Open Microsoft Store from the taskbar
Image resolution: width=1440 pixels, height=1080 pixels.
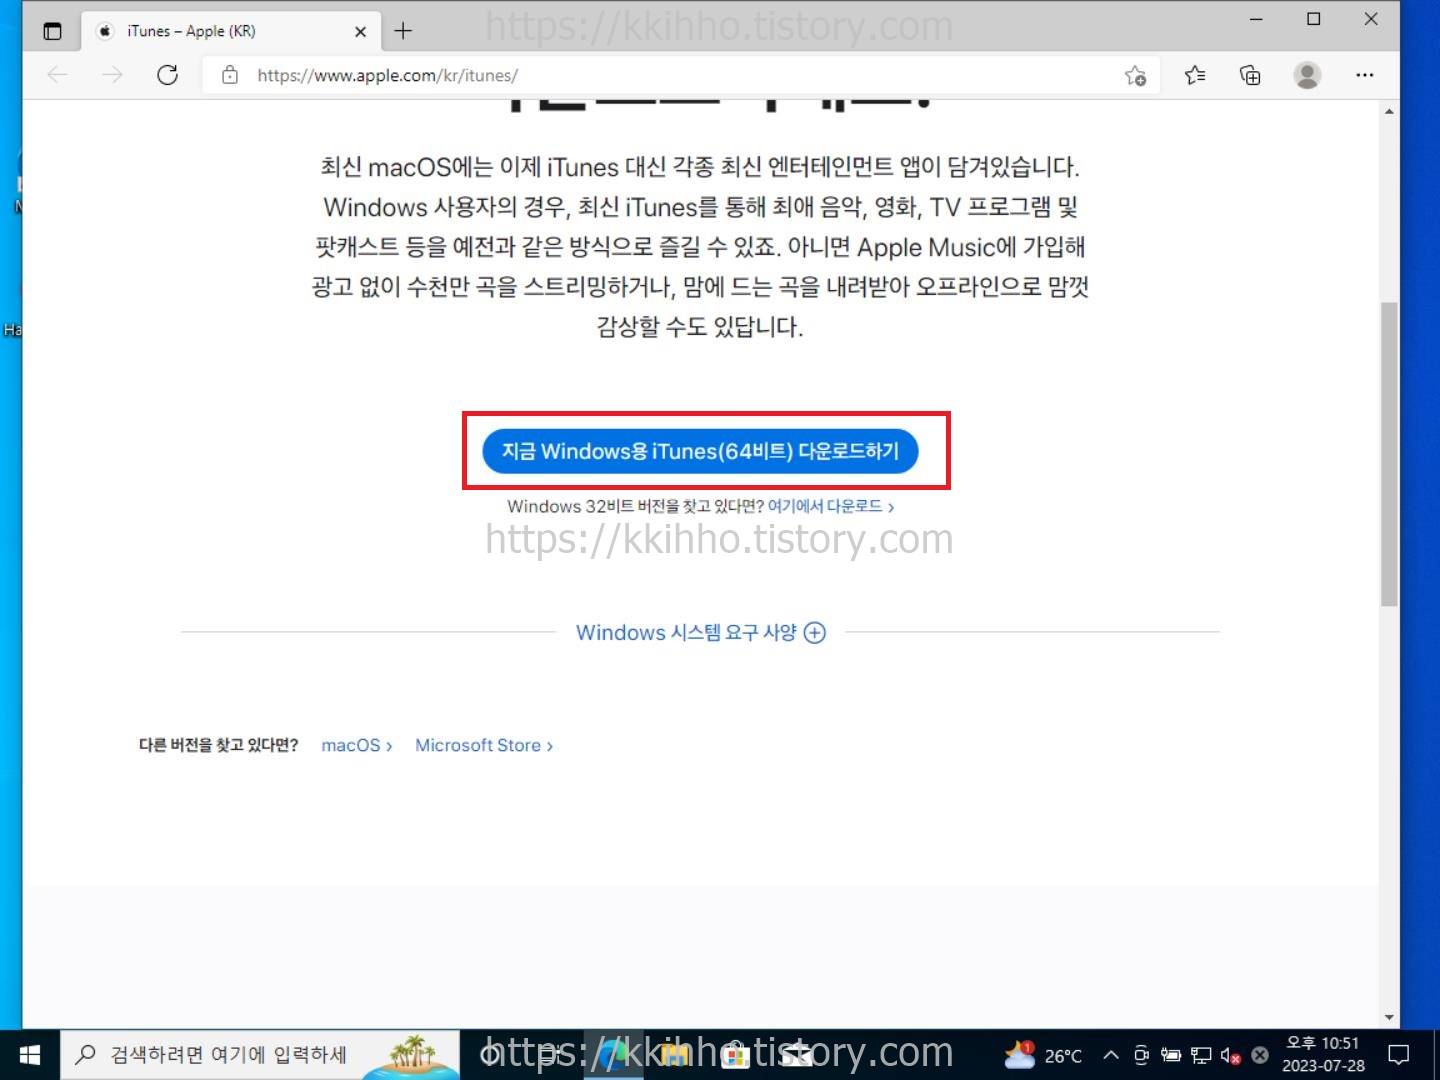pyautogui.click(x=736, y=1055)
